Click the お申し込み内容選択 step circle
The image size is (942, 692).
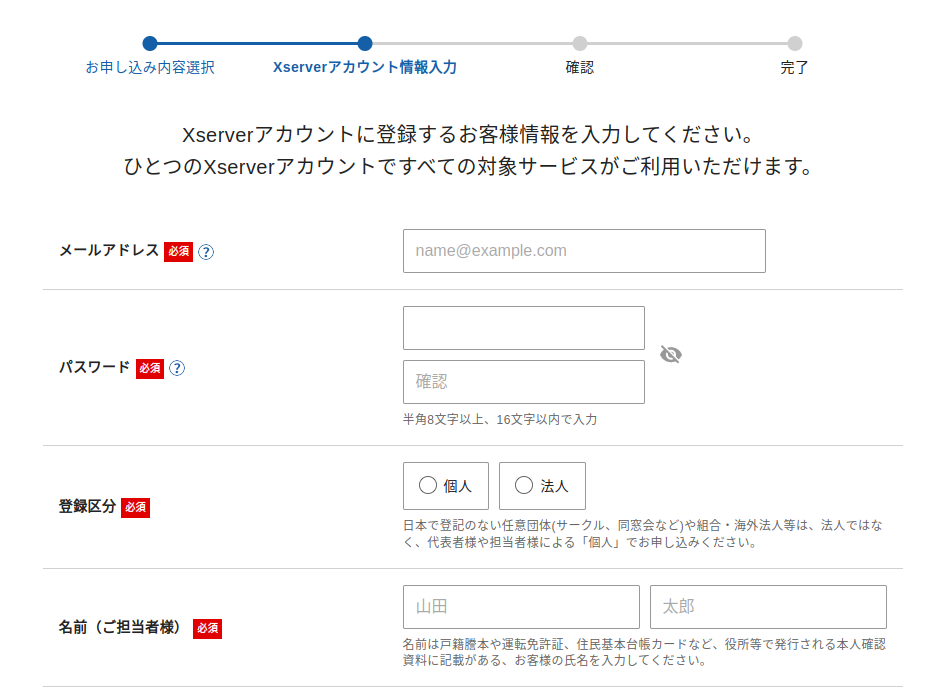point(150,43)
